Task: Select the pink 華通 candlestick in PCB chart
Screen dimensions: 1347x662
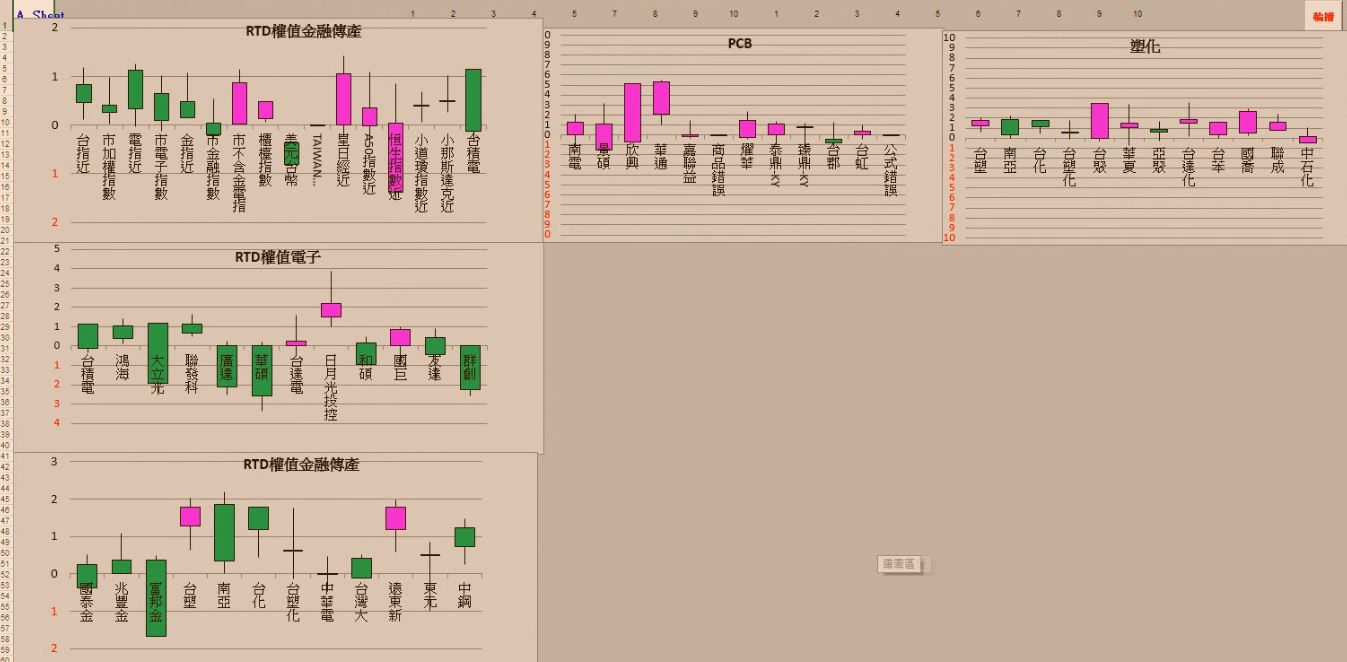Action: pyautogui.click(x=661, y=98)
